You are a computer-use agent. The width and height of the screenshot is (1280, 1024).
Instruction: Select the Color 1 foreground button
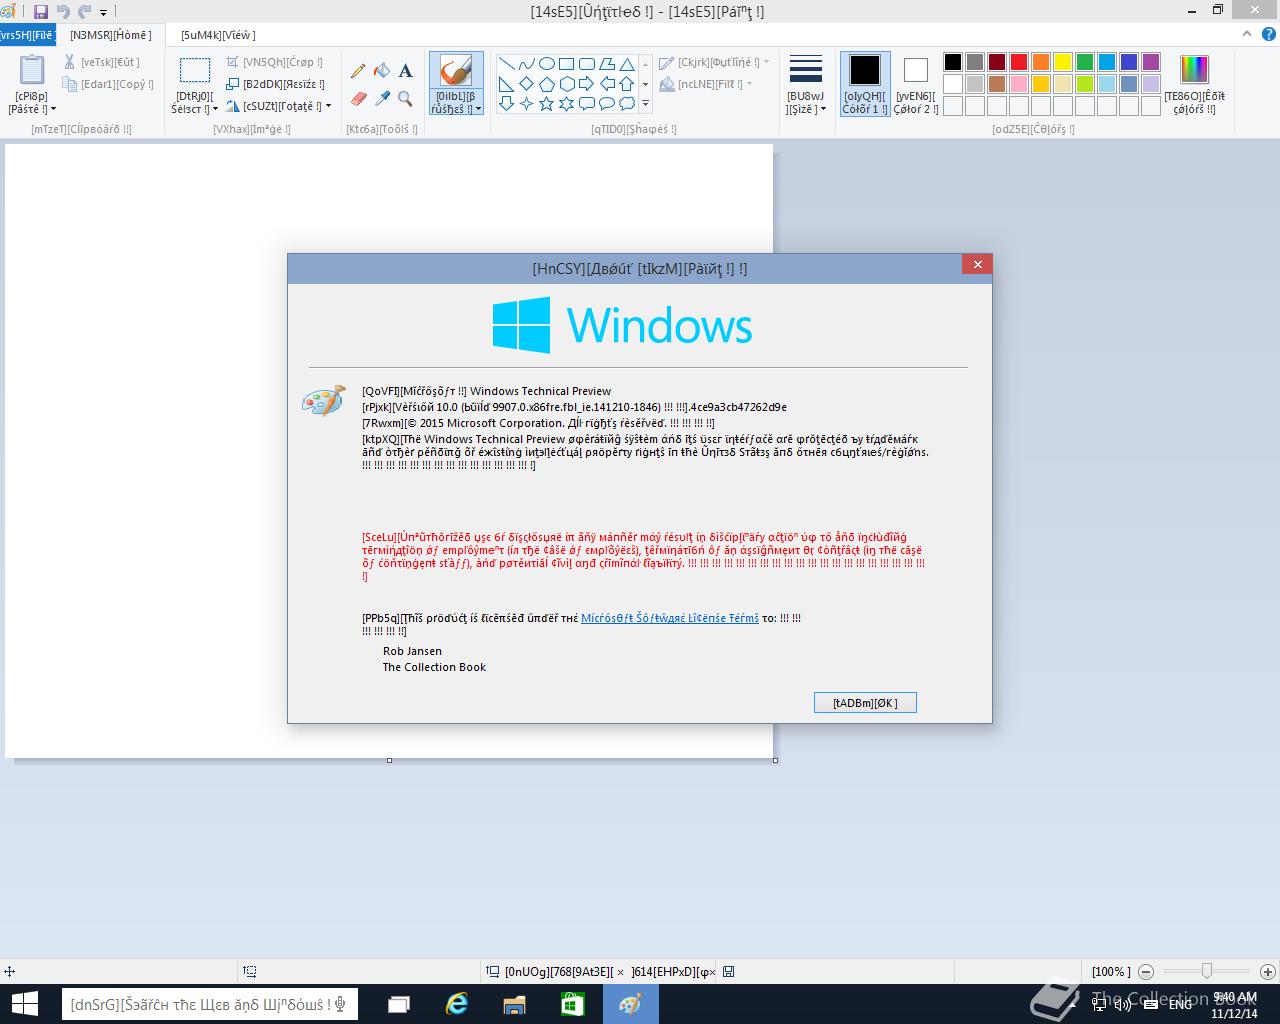click(x=864, y=84)
